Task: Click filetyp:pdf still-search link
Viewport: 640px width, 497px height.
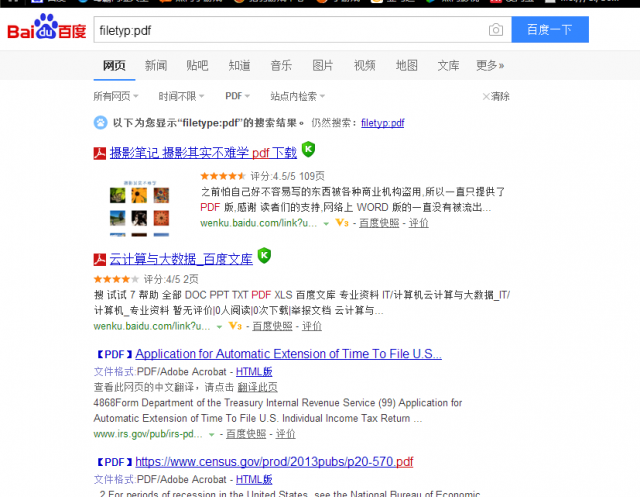Action: pos(382,123)
